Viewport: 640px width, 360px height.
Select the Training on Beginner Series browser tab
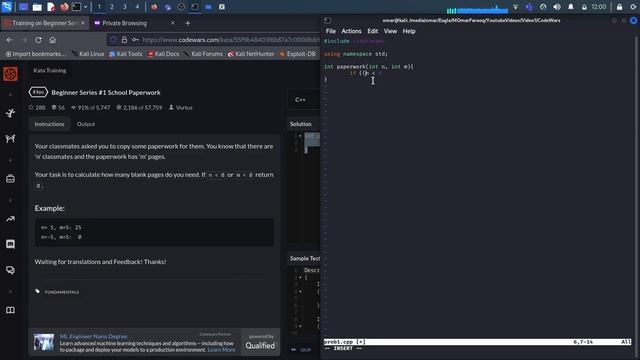[44, 23]
